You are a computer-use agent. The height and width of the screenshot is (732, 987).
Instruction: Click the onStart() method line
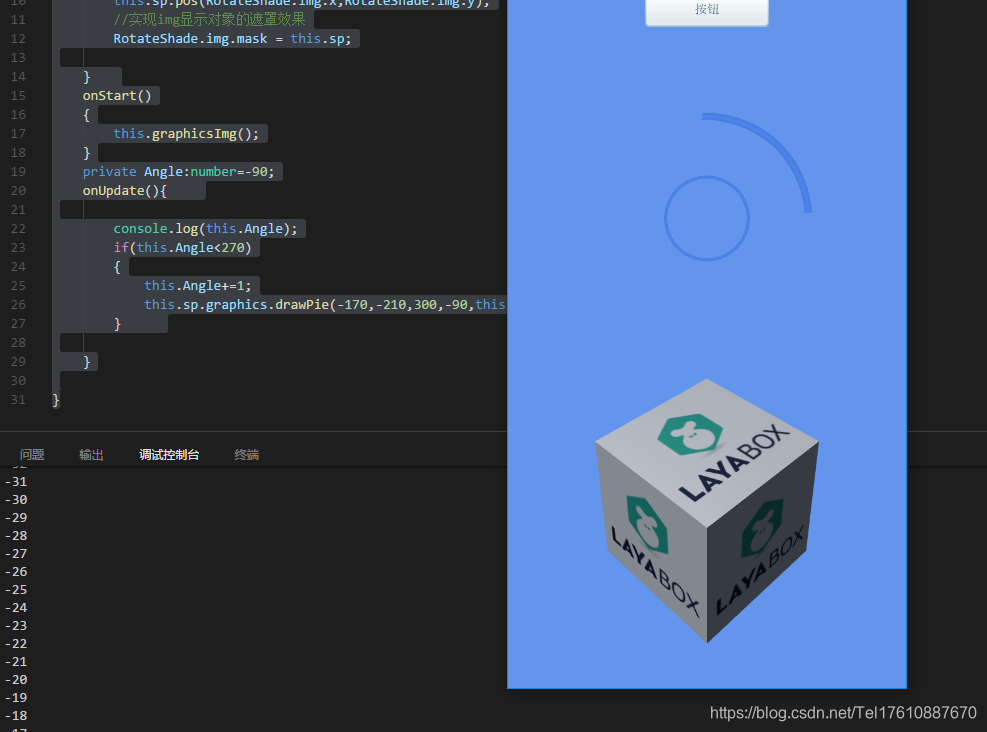coord(117,96)
